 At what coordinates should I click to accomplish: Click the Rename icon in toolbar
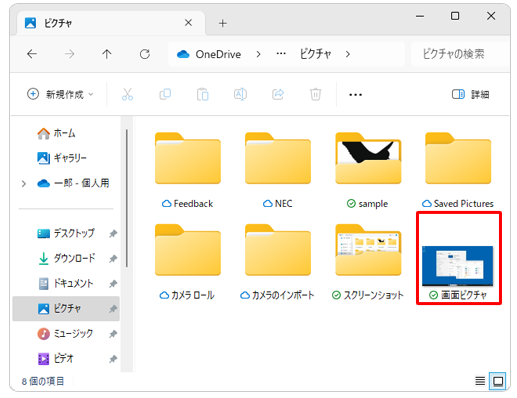[240, 94]
